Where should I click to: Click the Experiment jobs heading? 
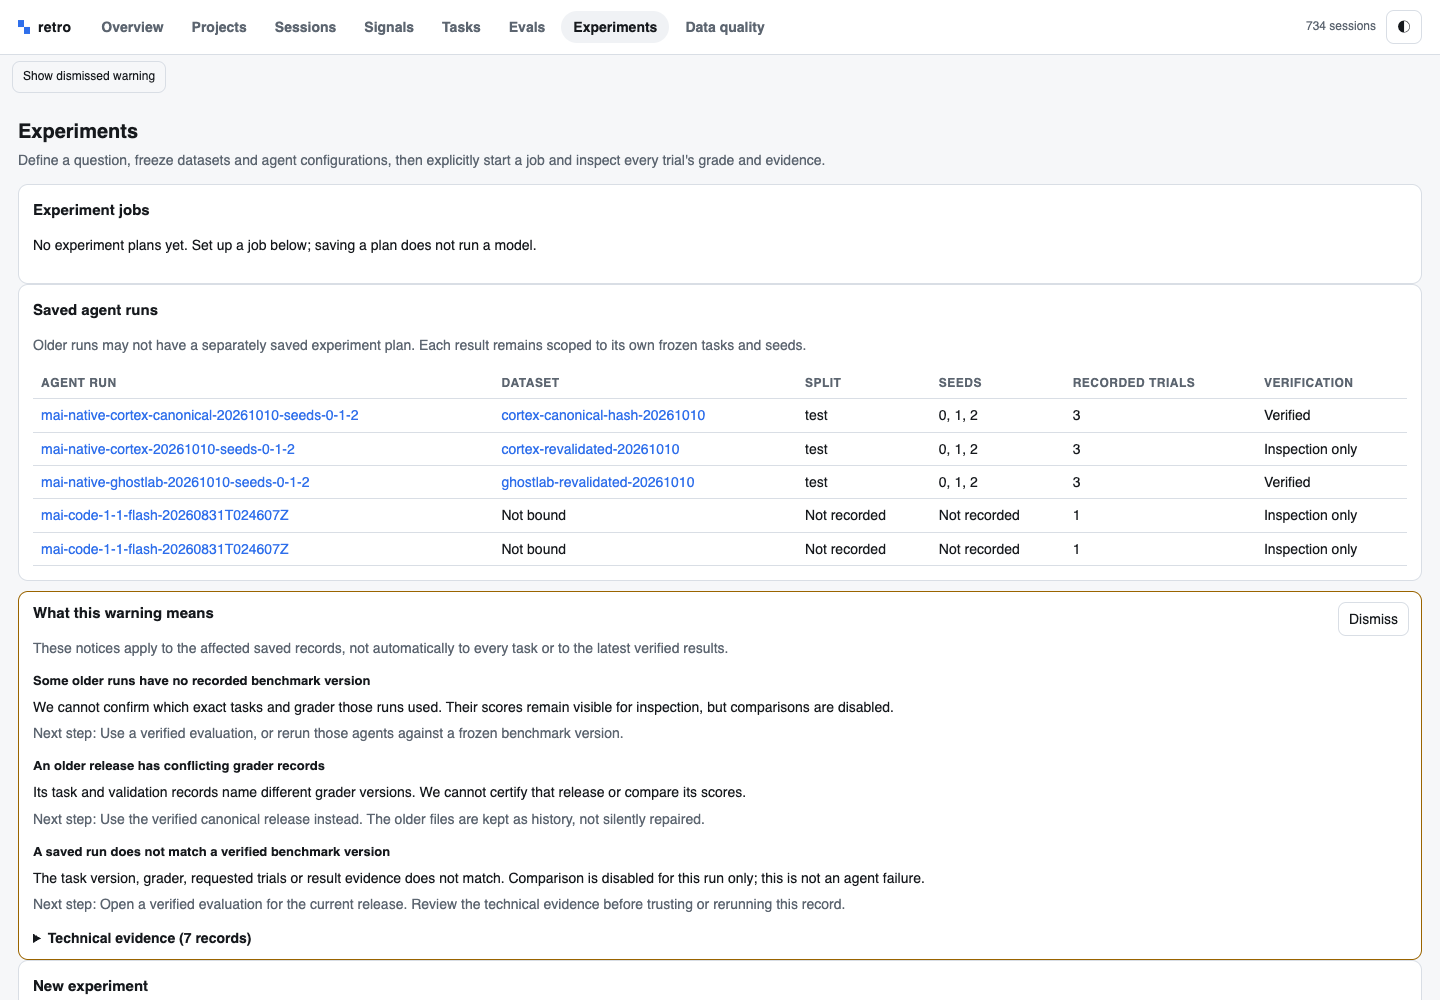[91, 210]
